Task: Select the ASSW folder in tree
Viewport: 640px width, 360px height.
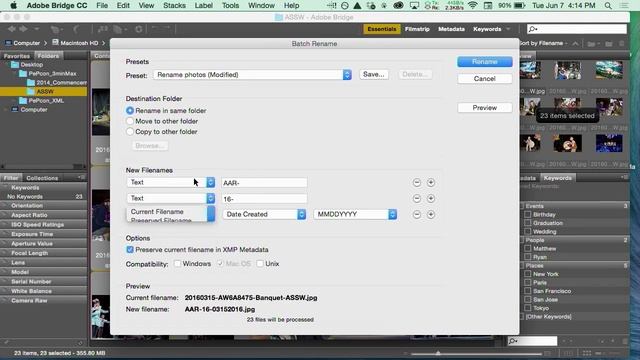Action: (x=45, y=91)
